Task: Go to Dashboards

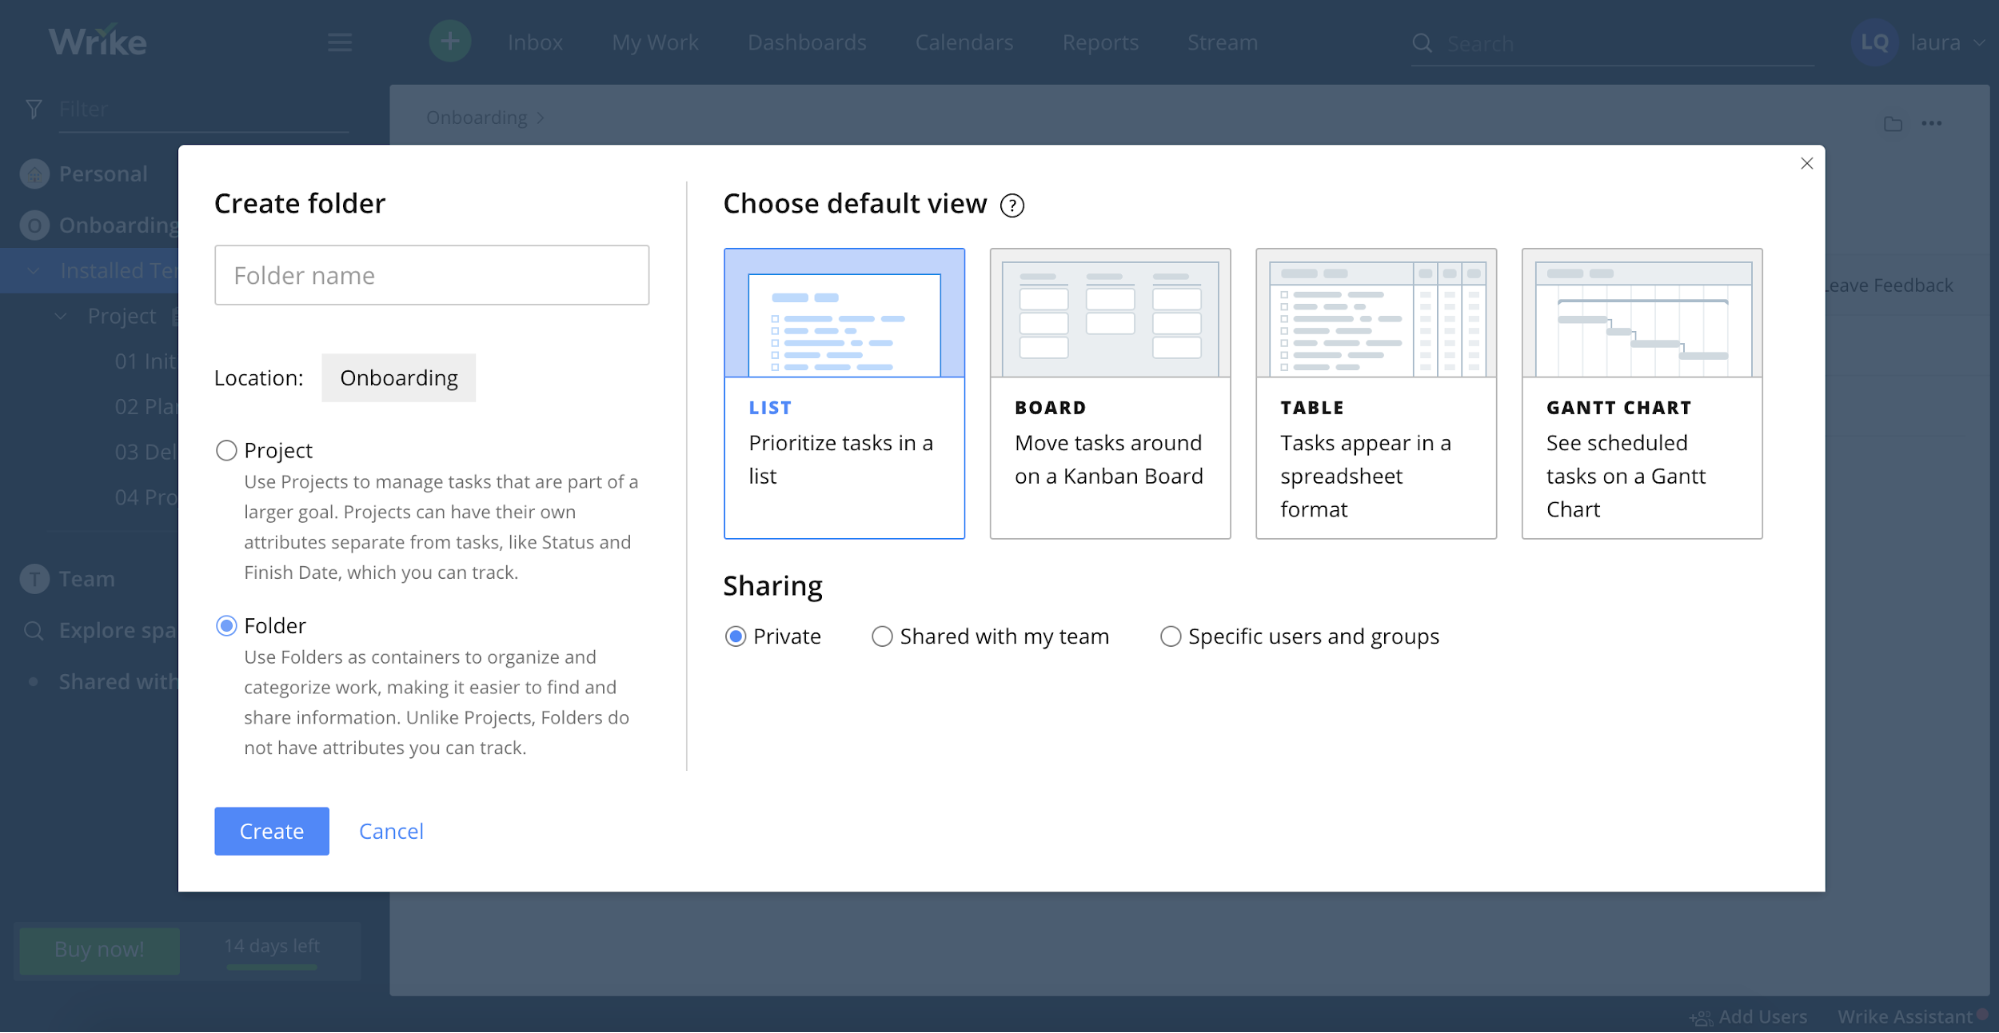Action: tap(807, 43)
